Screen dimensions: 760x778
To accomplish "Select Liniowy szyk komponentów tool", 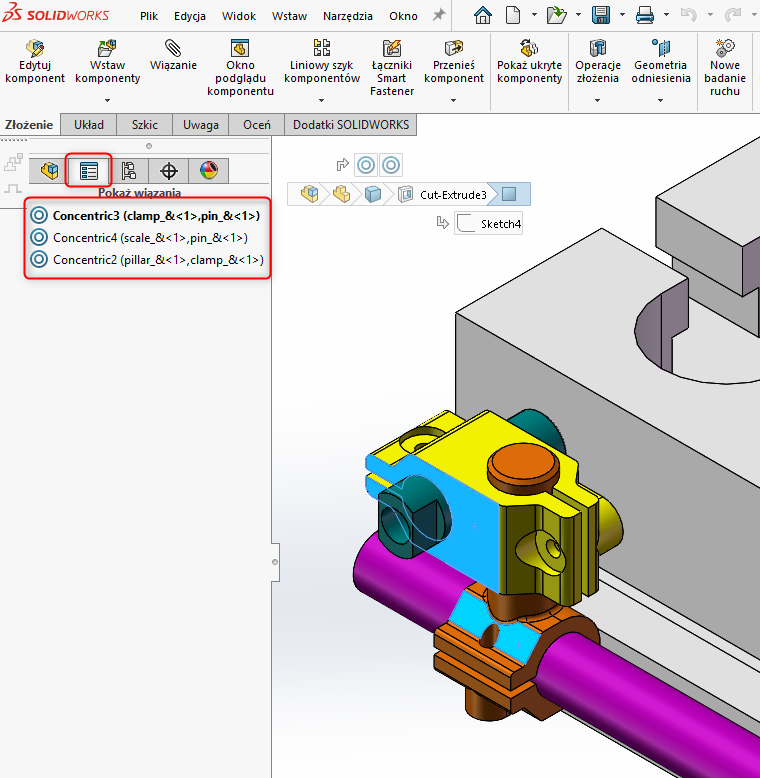I will (321, 62).
